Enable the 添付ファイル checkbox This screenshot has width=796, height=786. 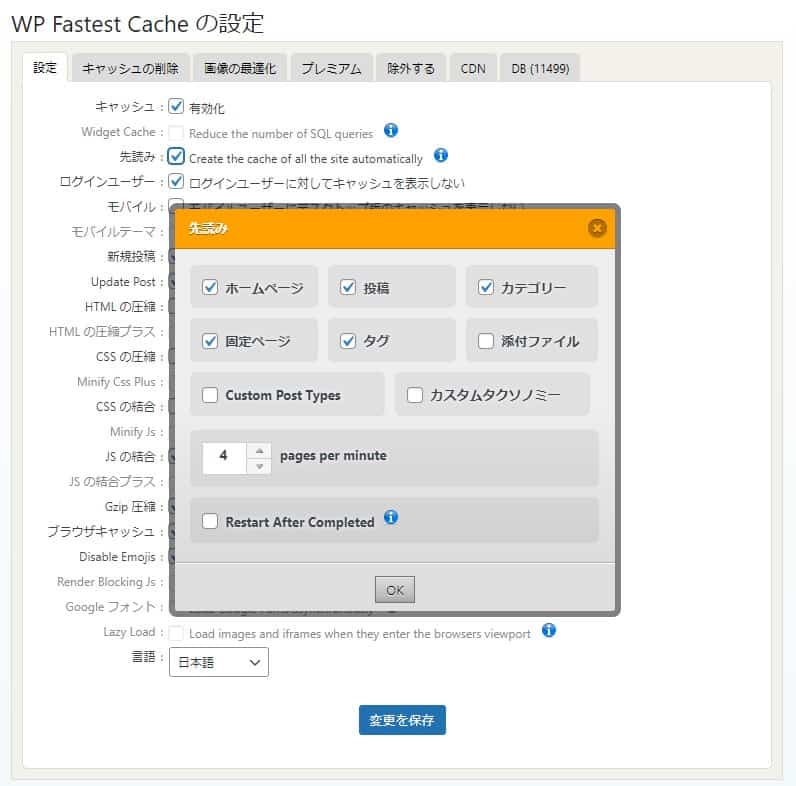(x=486, y=341)
